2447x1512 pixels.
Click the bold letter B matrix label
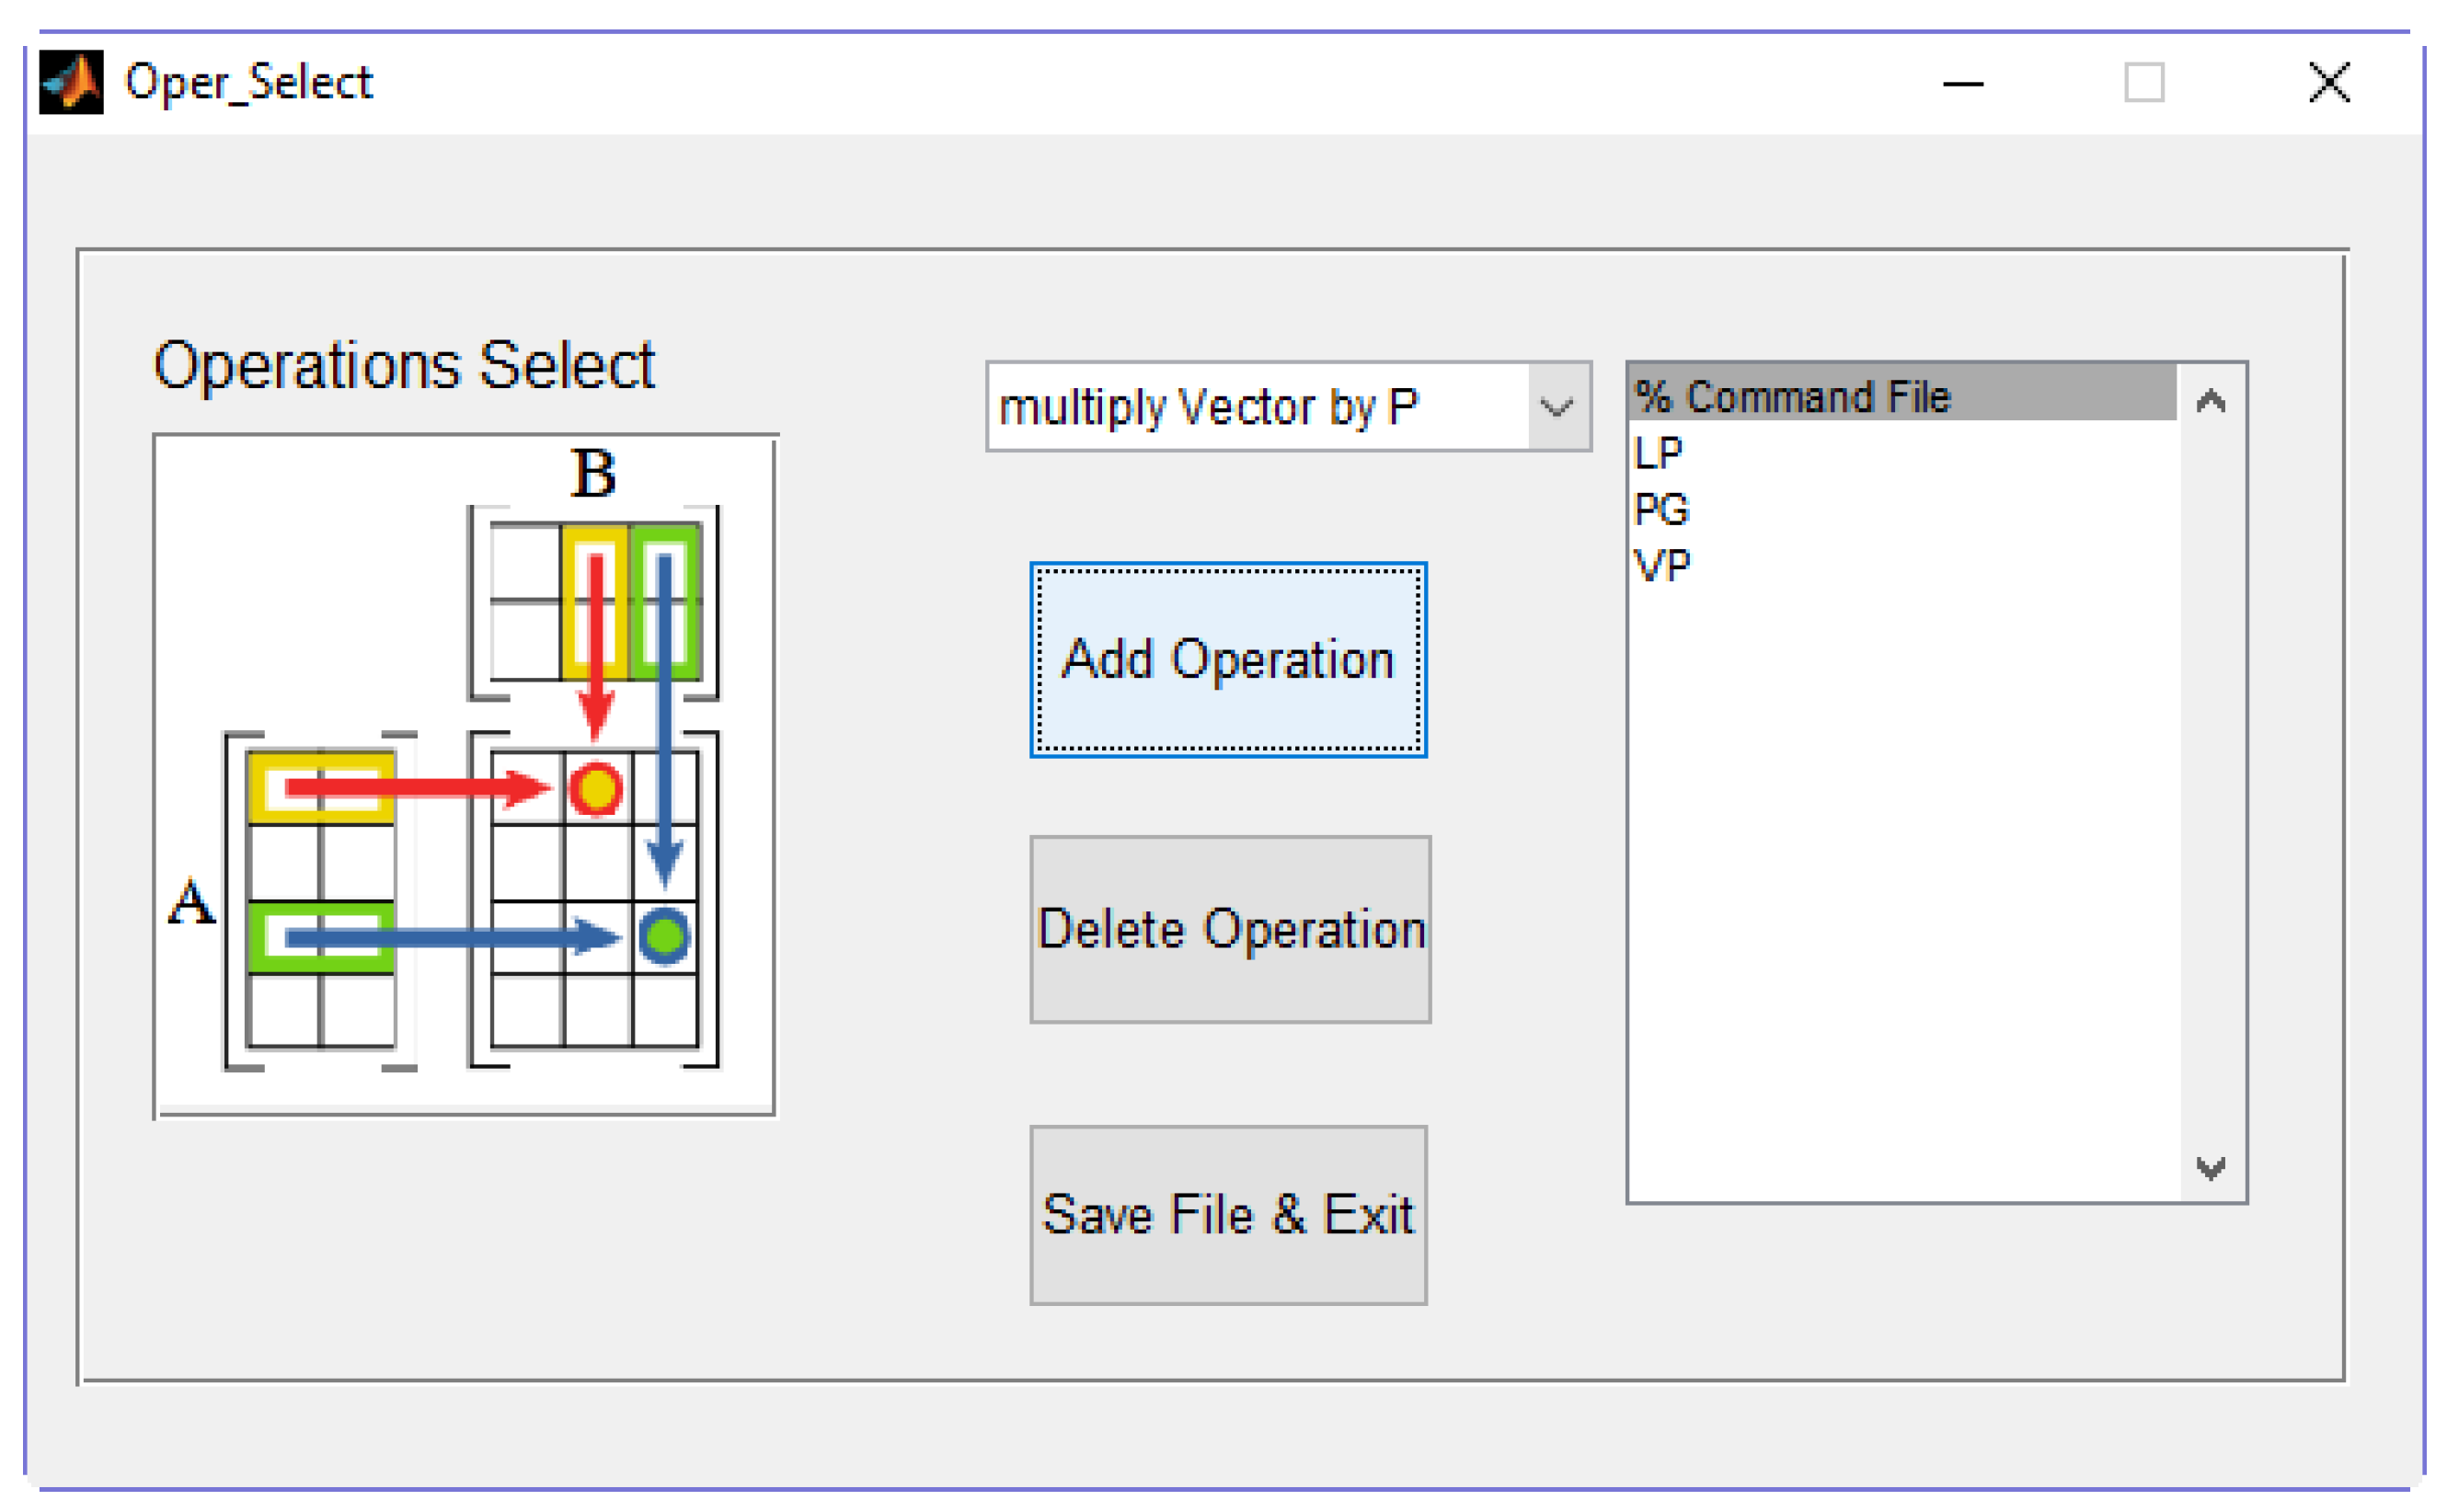click(593, 473)
